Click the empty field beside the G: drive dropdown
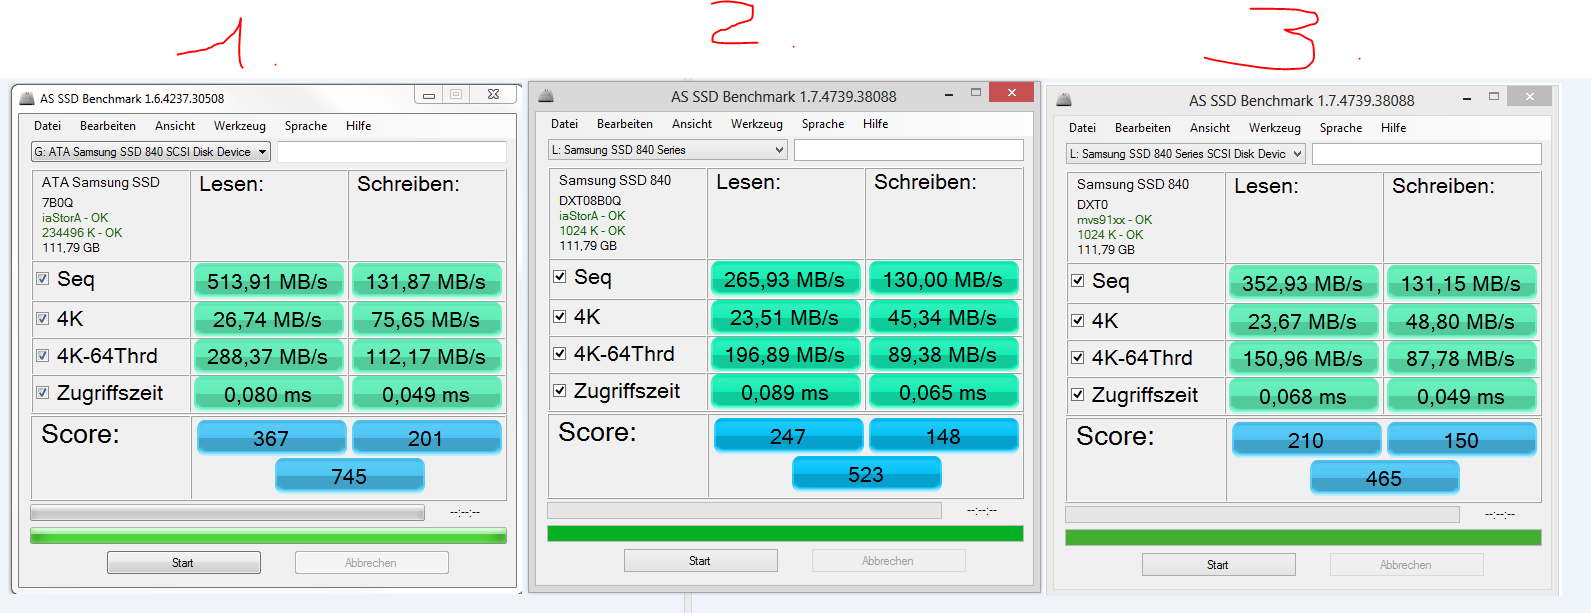This screenshot has width=1591, height=613. tap(391, 152)
